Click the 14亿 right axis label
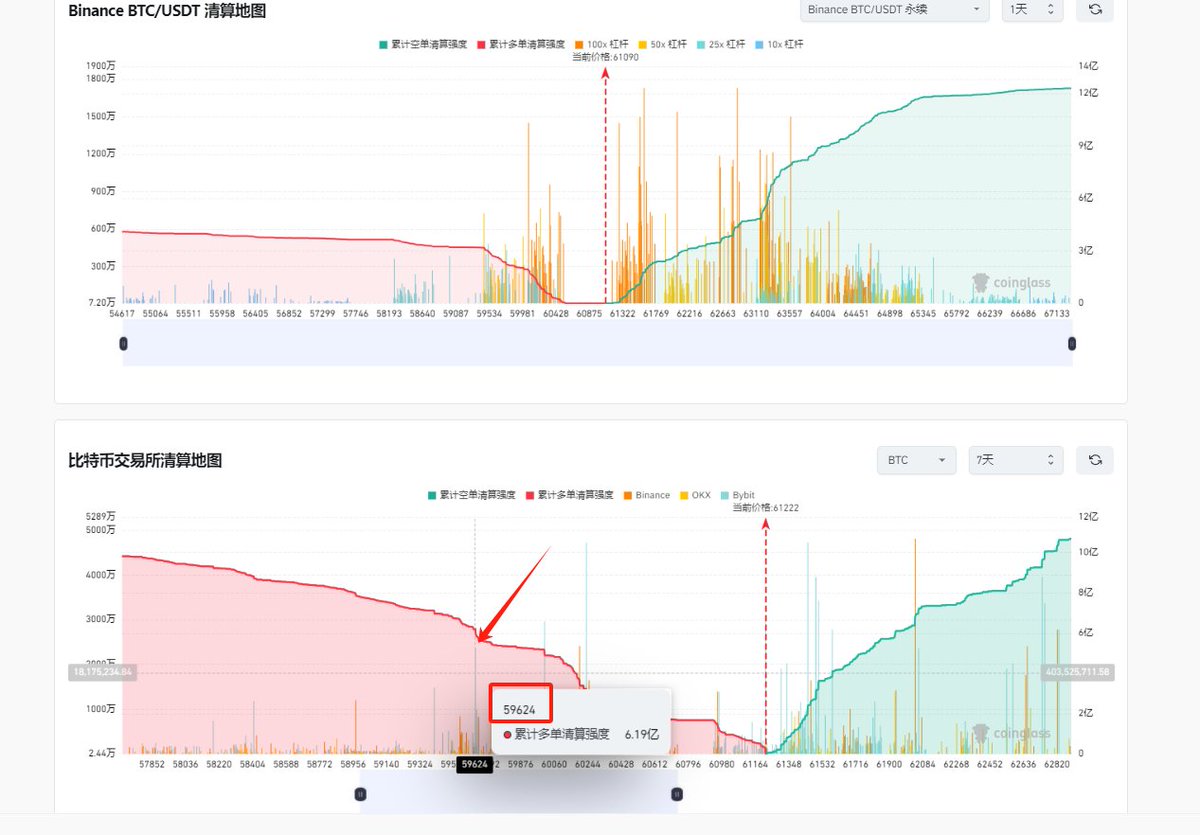 pyautogui.click(x=1088, y=66)
